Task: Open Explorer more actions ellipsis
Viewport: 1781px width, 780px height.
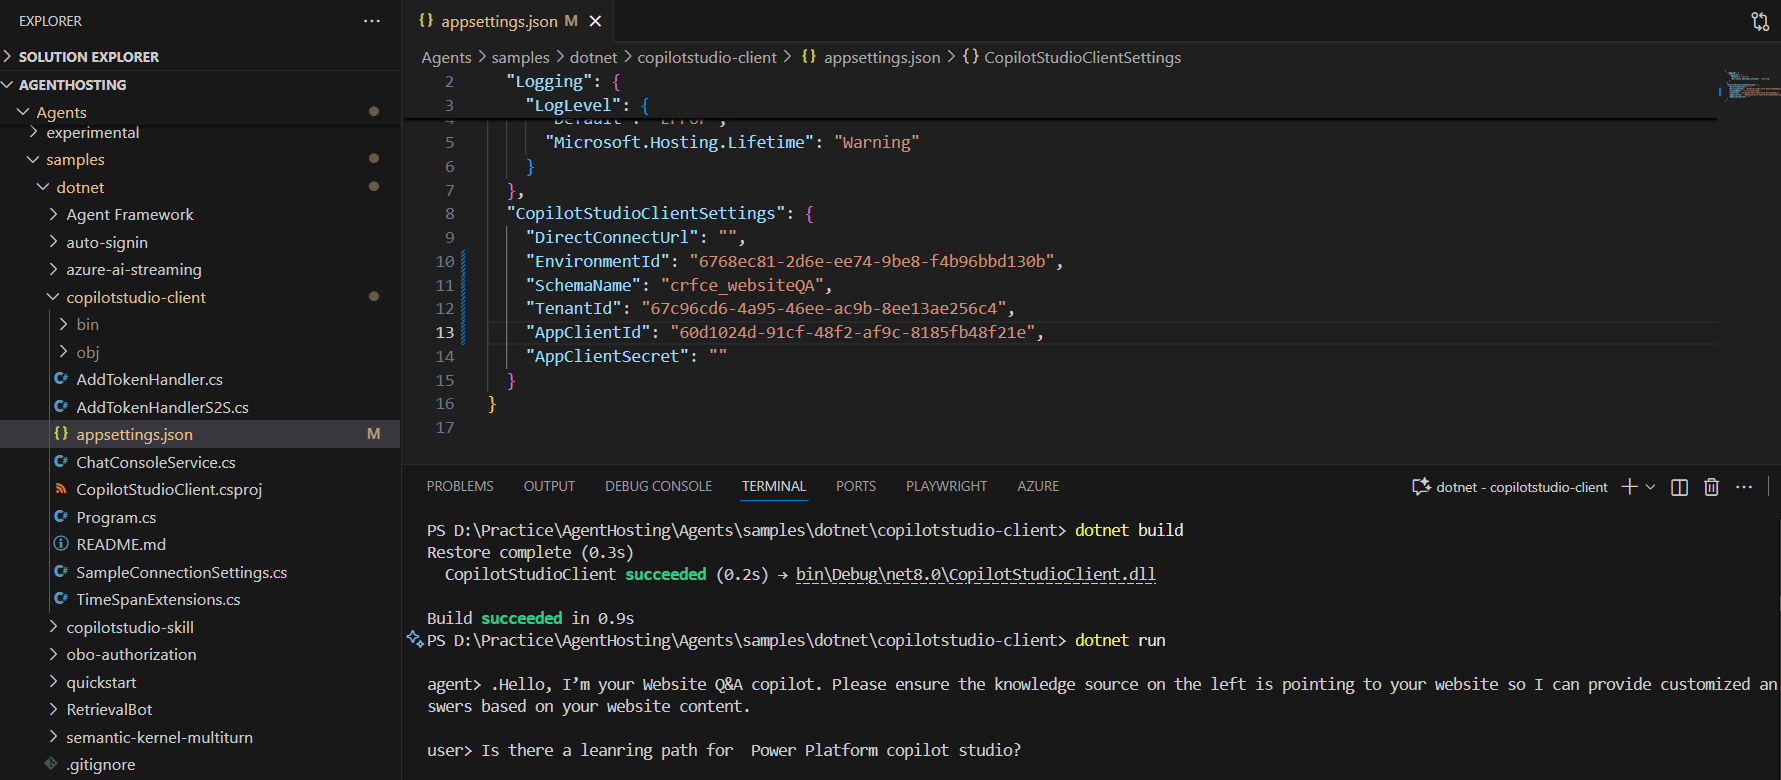Action: tap(372, 21)
